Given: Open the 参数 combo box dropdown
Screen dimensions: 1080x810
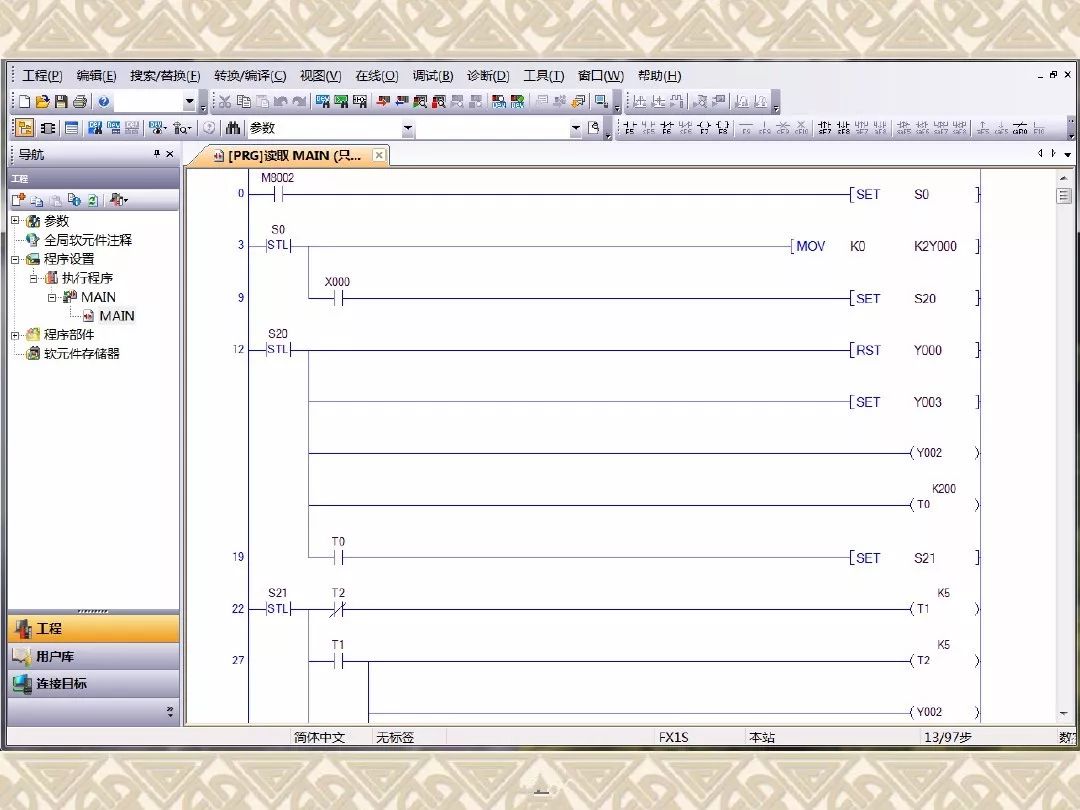Looking at the screenshot, I should pos(408,128).
